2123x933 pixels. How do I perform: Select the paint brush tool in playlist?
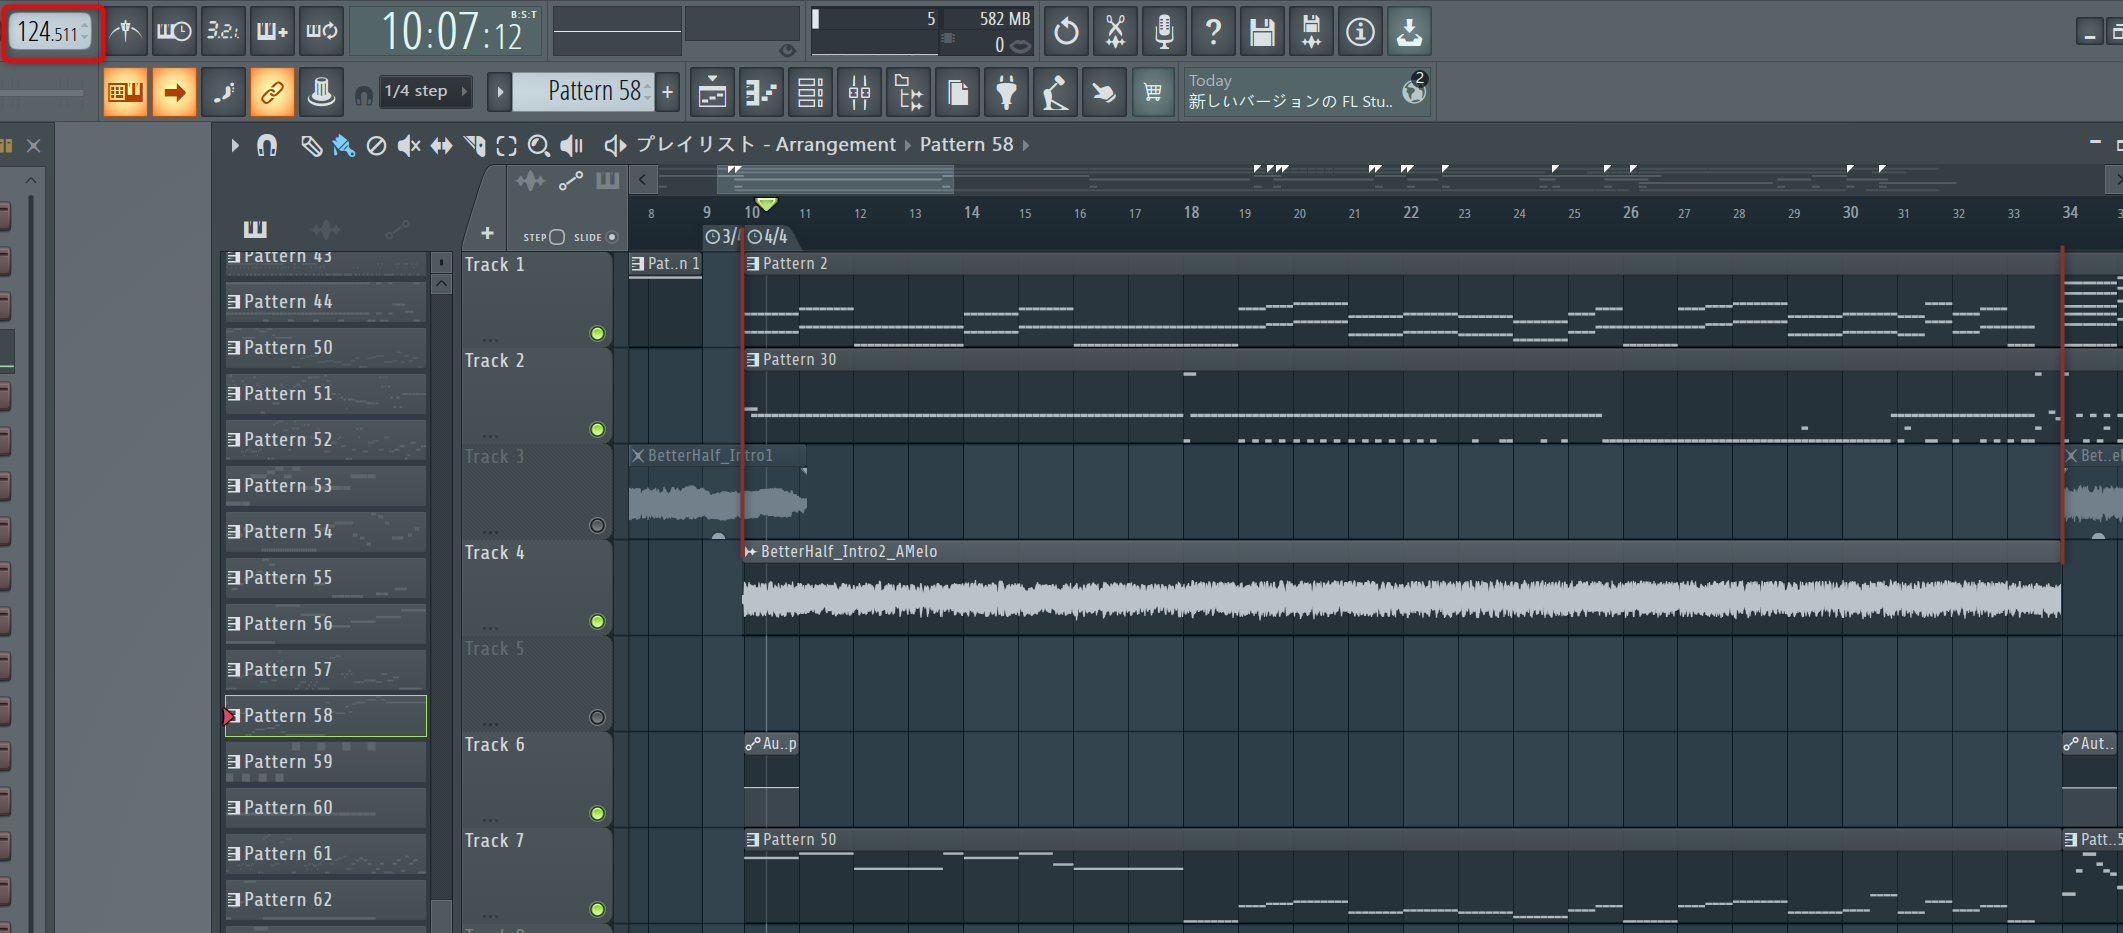pyautogui.click(x=343, y=146)
